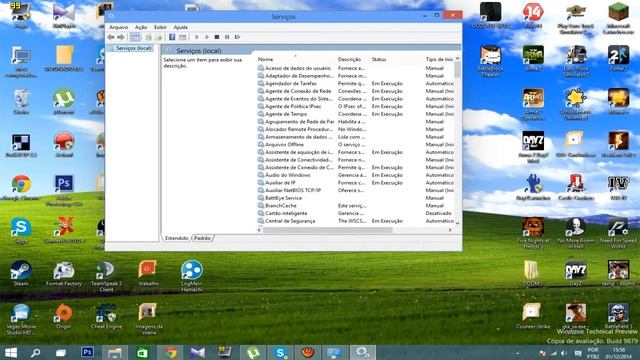
Task: Select the Google Chrome desktop icon
Action: click(21, 188)
